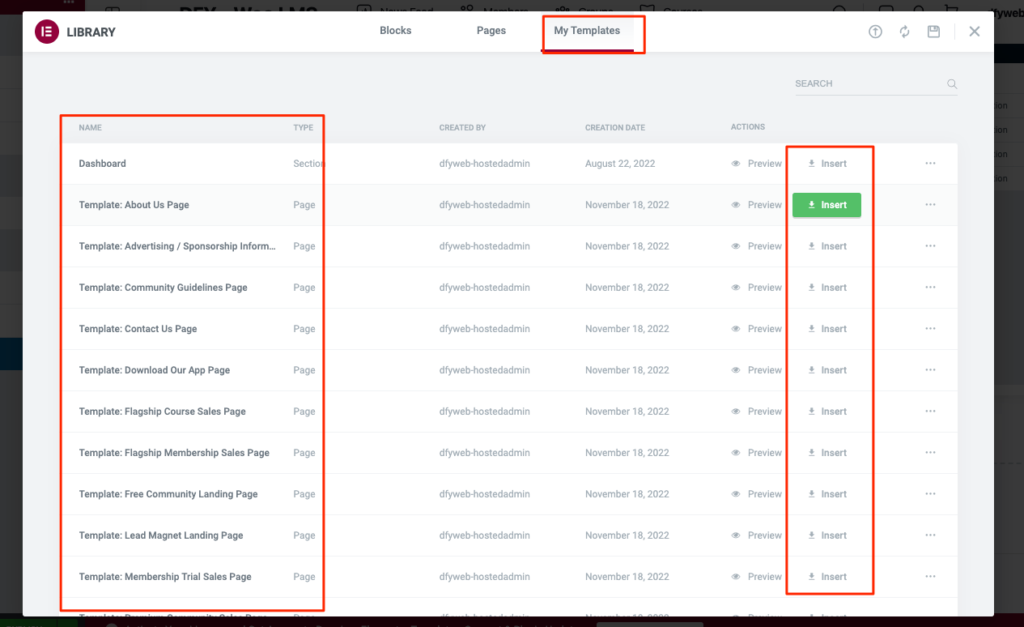Open more options for Dashboard template
1024x627 pixels.
(930, 164)
